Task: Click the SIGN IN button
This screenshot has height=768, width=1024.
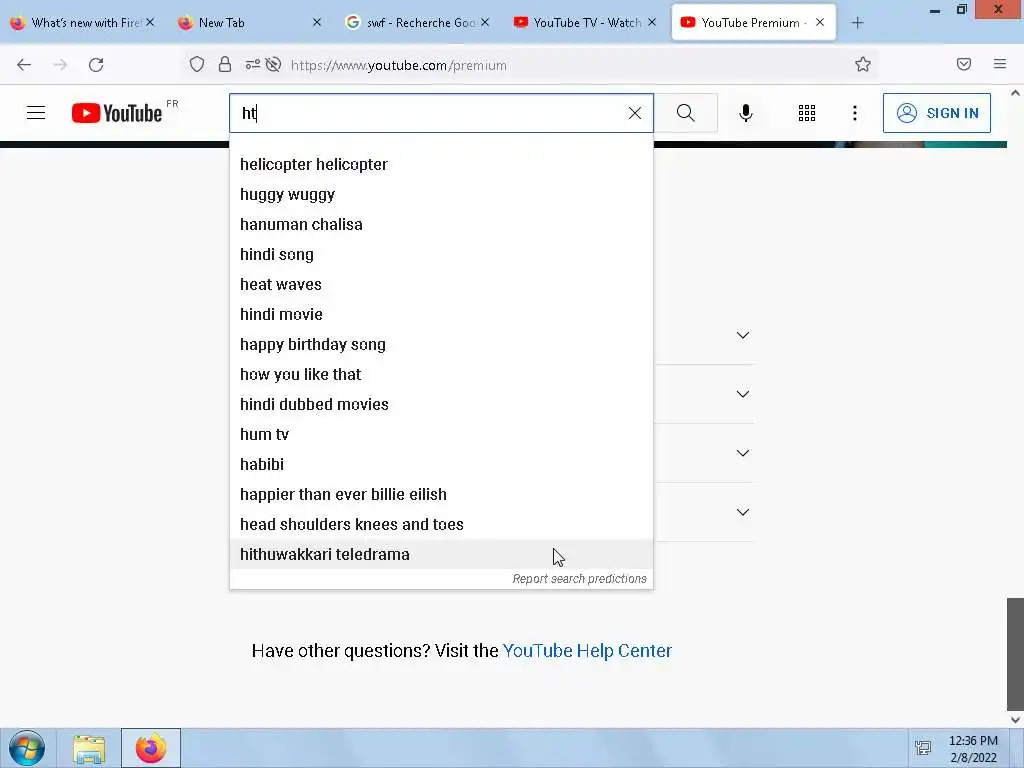Action: (936, 113)
